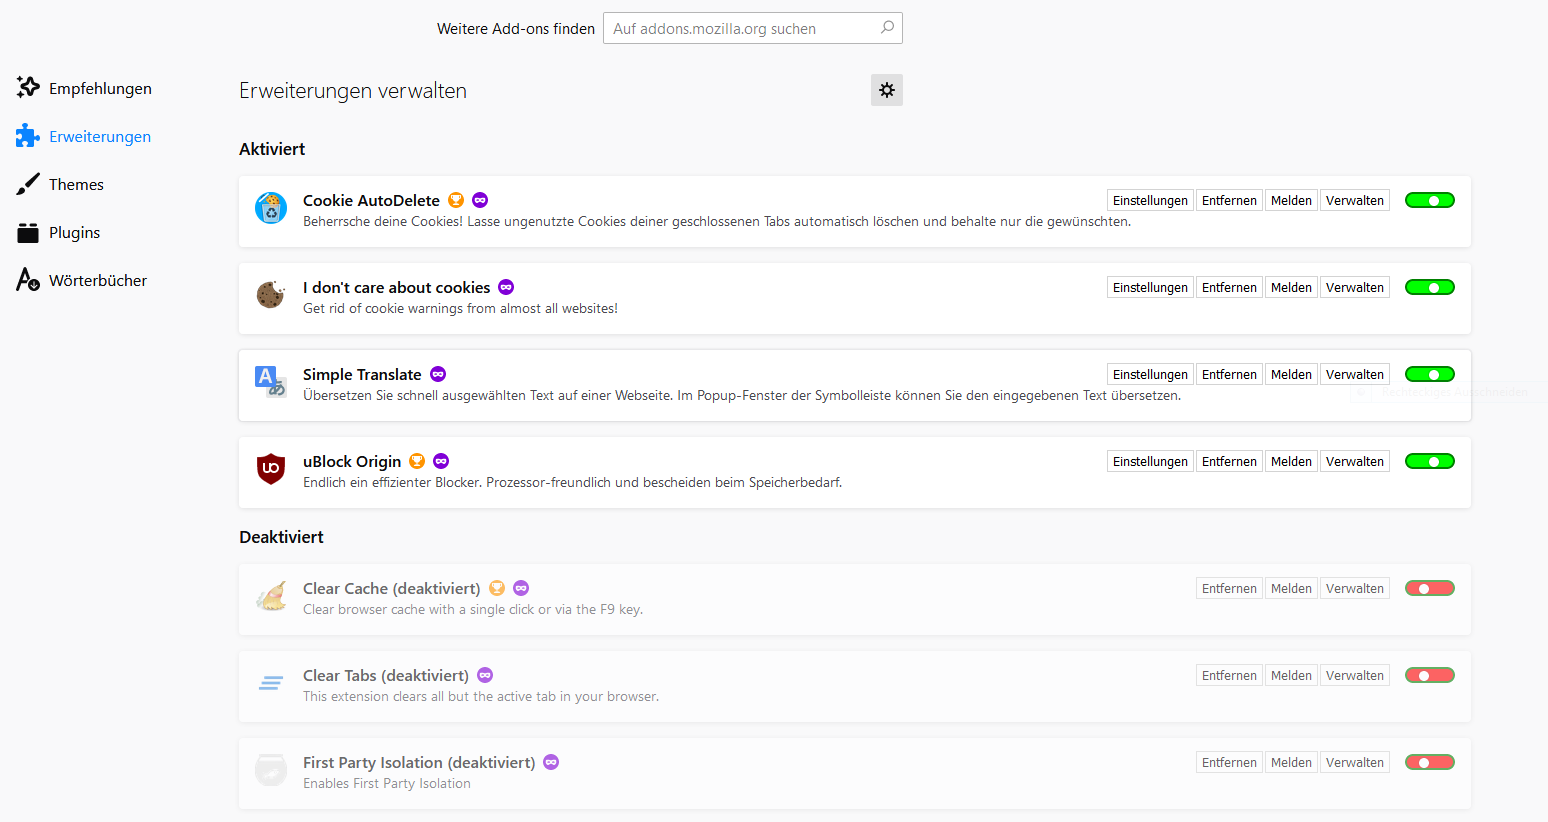The image size is (1548, 822).
Task: Click the purple private-browsing badge beside Simple Translate
Action: click(438, 374)
